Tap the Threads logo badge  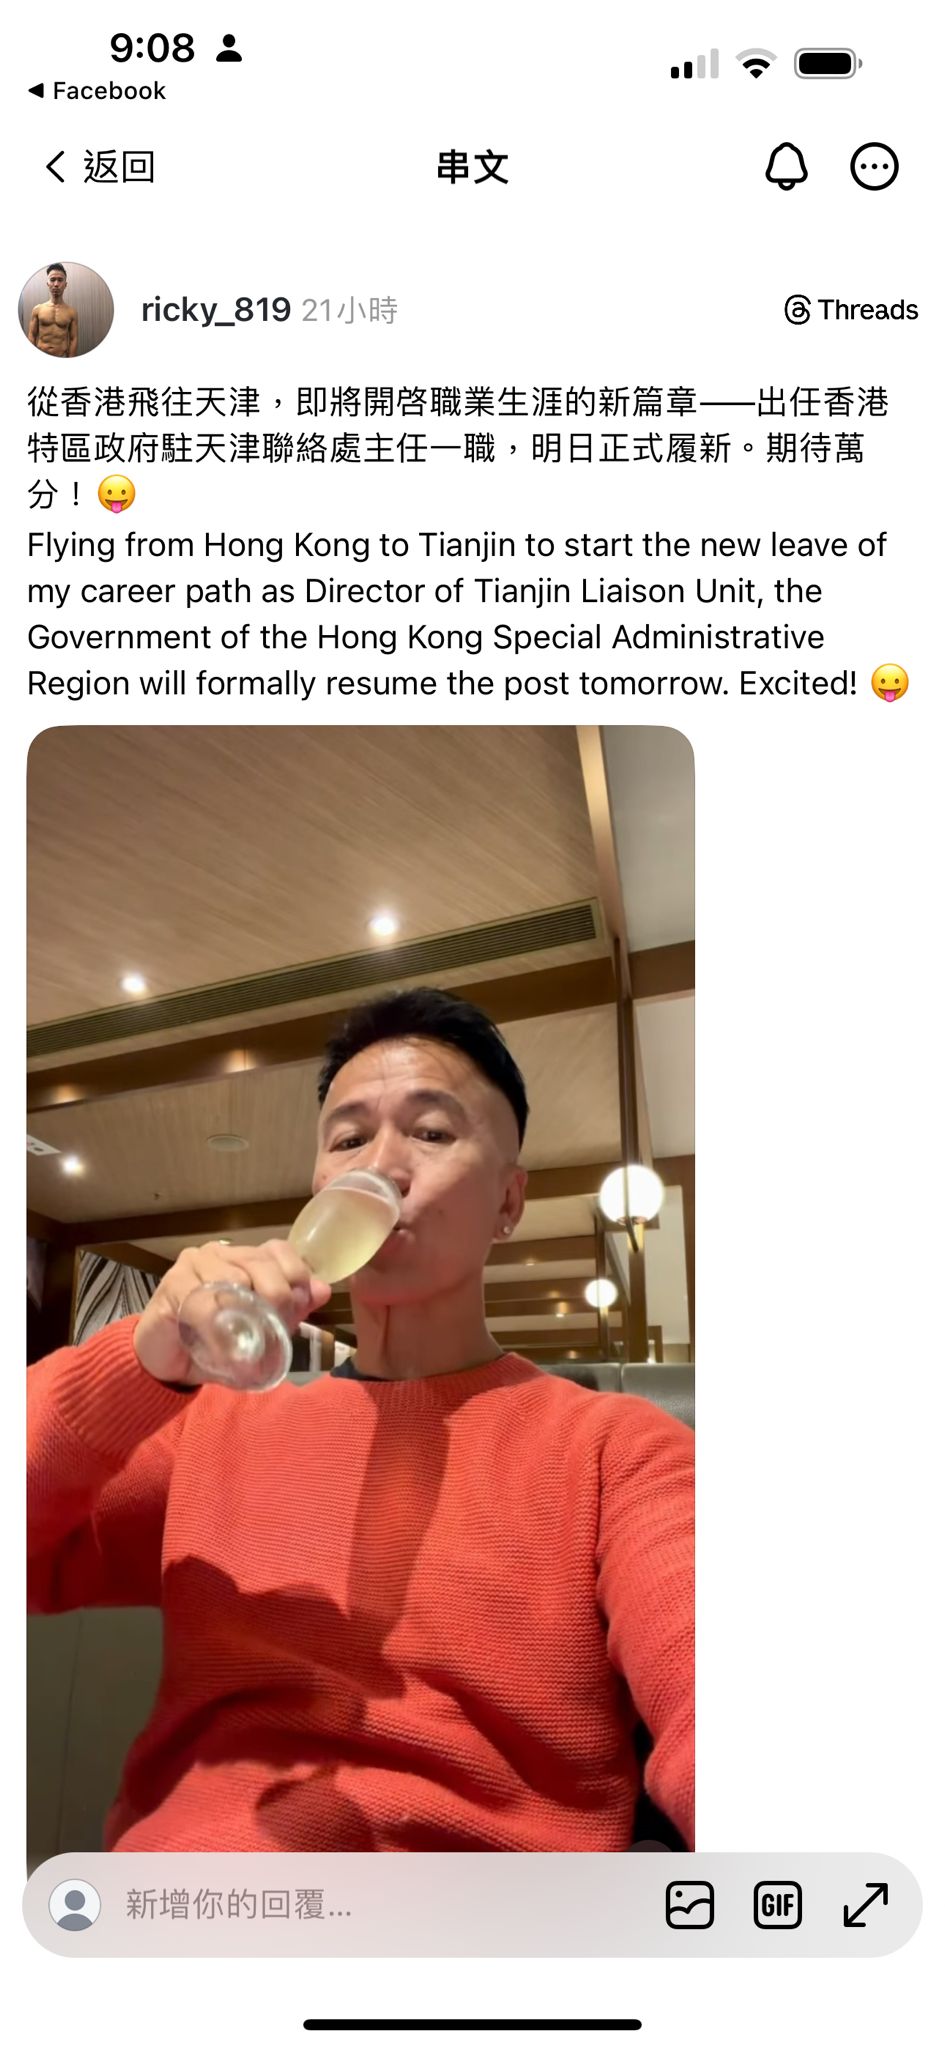851,310
